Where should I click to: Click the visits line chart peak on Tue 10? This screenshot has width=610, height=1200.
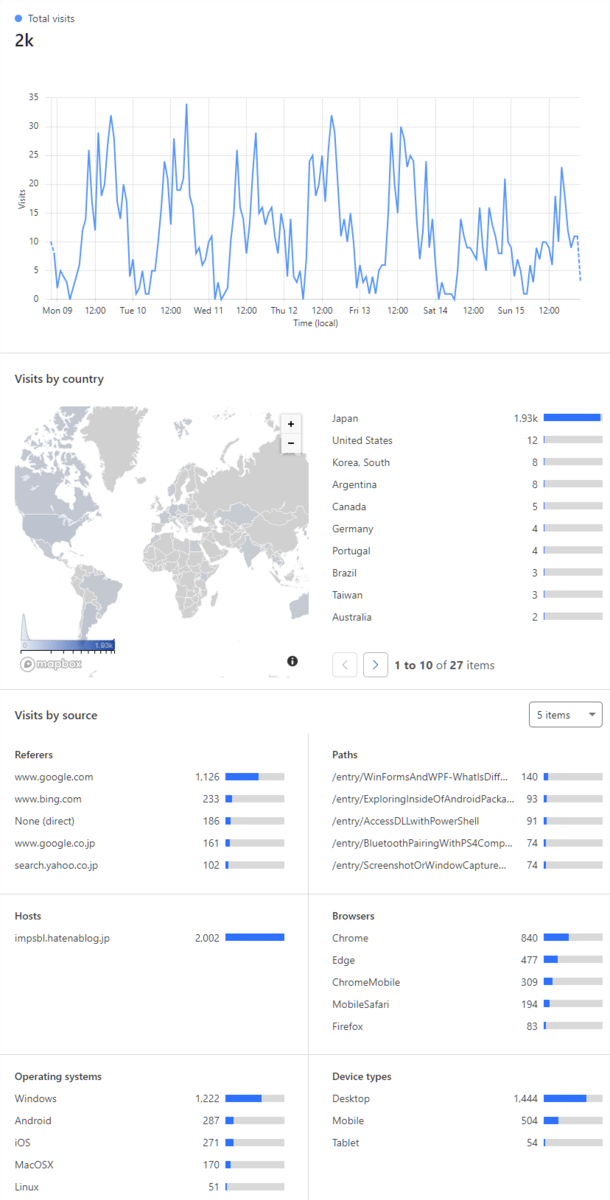(x=186, y=104)
